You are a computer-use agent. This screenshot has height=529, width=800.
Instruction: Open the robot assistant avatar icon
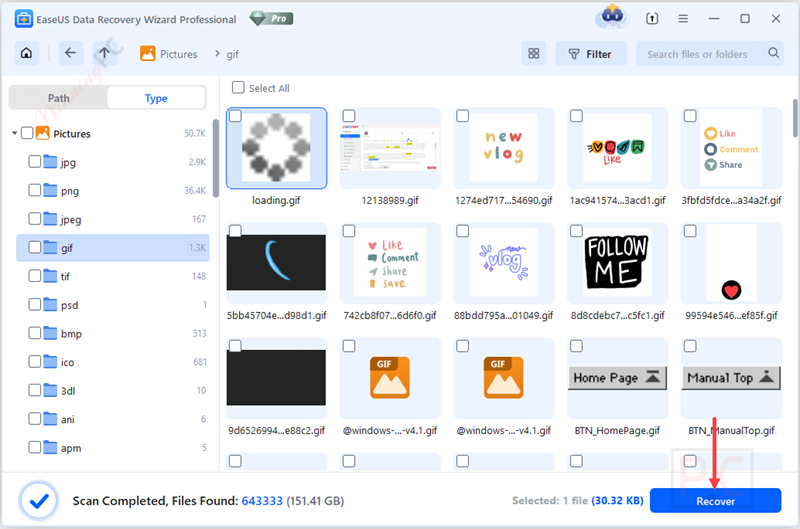point(612,17)
